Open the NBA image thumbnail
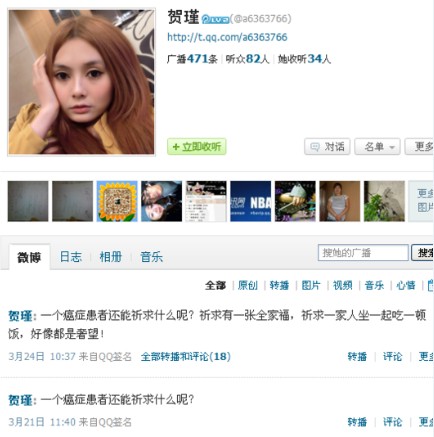 (251, 201)
